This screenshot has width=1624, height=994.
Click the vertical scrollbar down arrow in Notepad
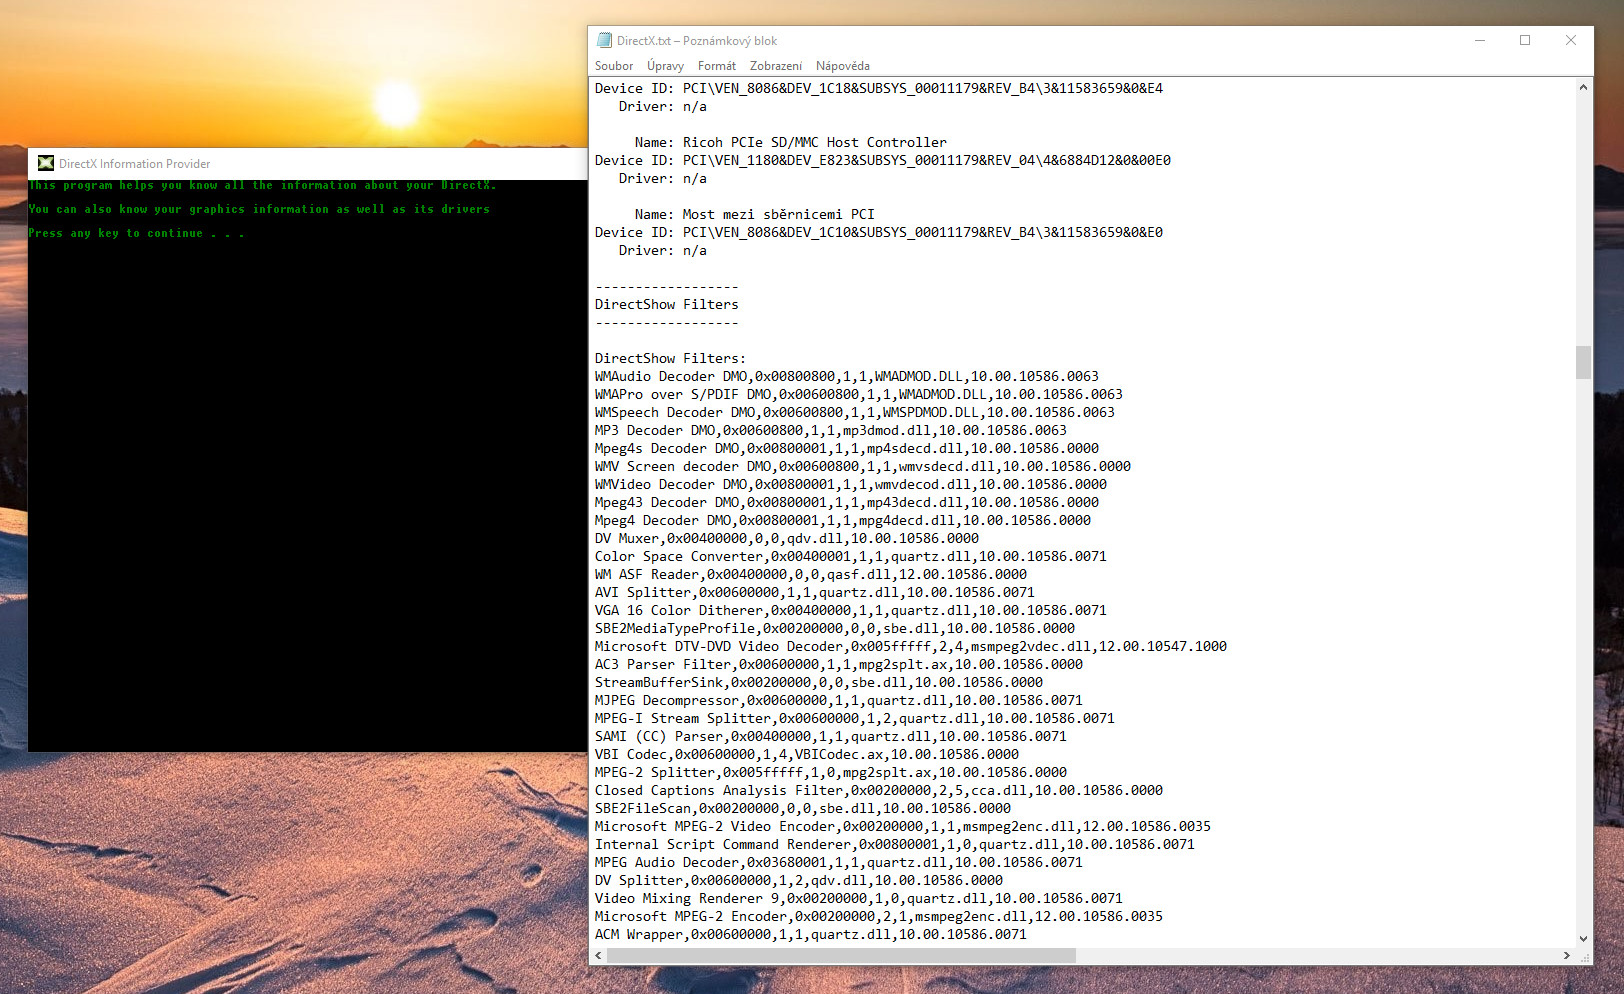(x=1583, y=938)
